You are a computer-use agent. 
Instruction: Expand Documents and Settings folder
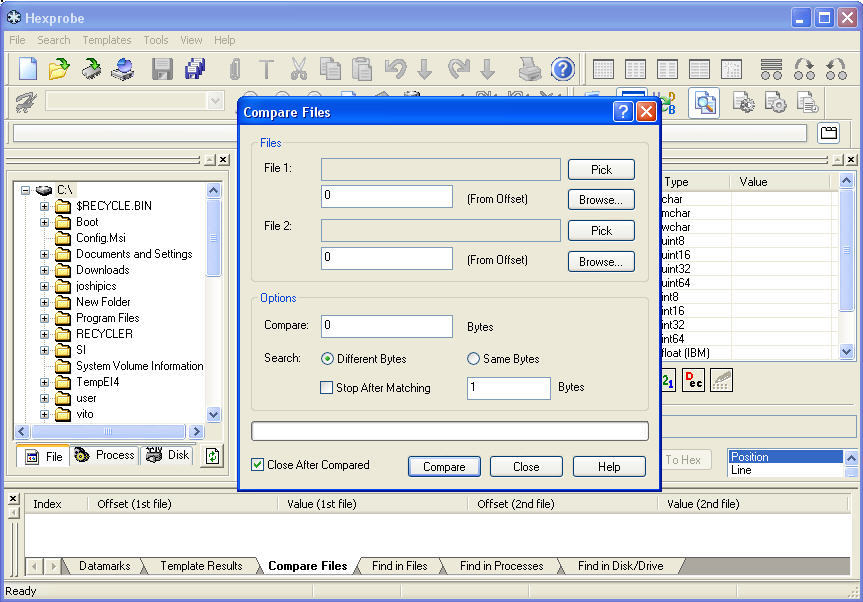pyautogui.click(x=45, y=254)
